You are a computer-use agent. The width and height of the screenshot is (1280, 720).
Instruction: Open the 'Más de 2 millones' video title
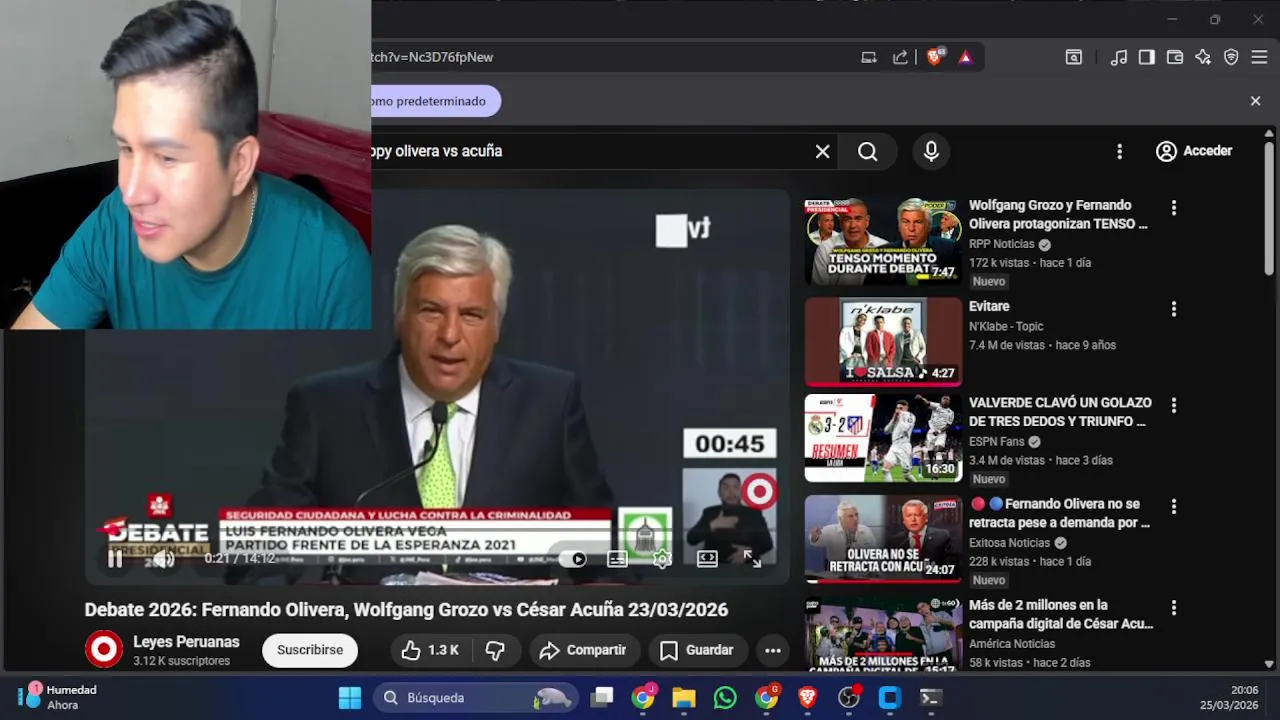click(1061, 614)
